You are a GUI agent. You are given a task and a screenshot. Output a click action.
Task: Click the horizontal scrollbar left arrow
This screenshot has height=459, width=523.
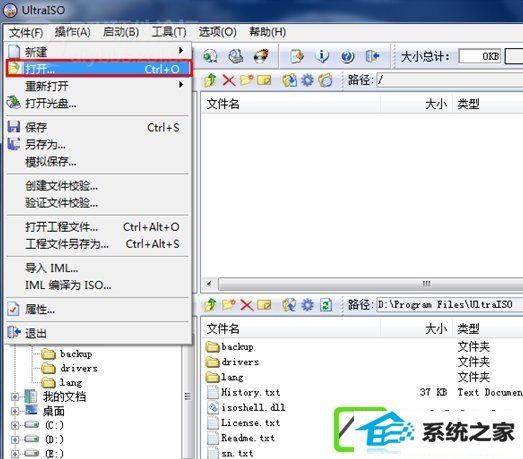(x=209, y=284)
